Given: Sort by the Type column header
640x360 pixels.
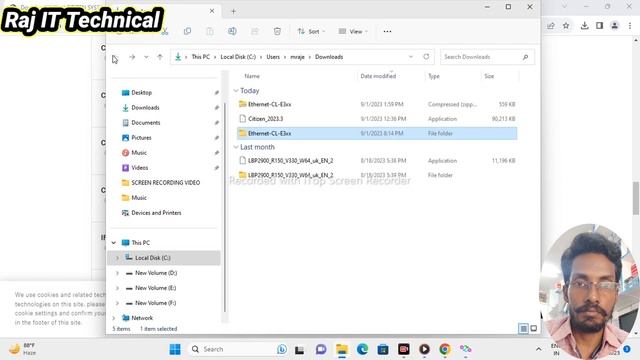Looking at the screenshot, I should coord(434,76).
